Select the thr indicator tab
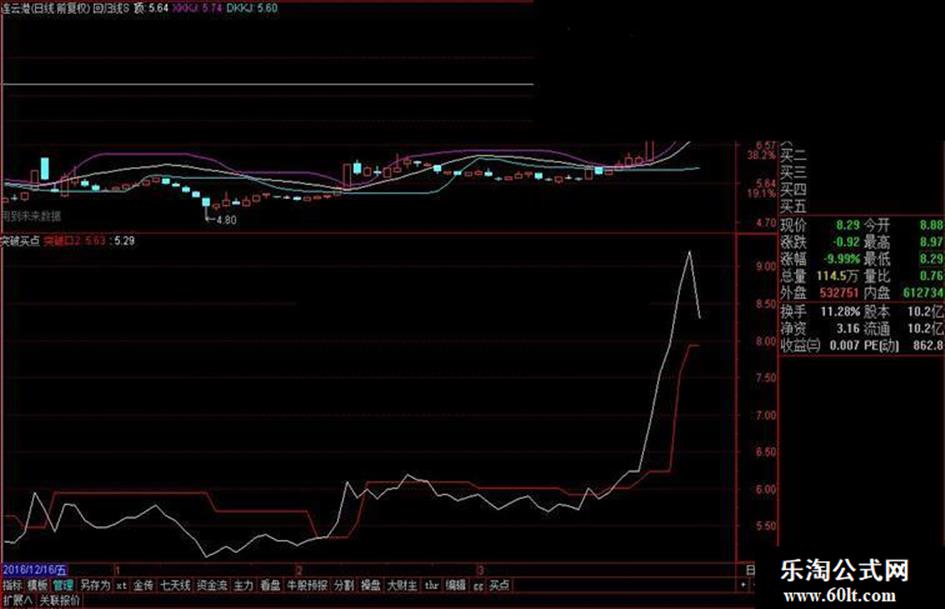The height and width of the screenshot is (609, 945). pos(431,585)
